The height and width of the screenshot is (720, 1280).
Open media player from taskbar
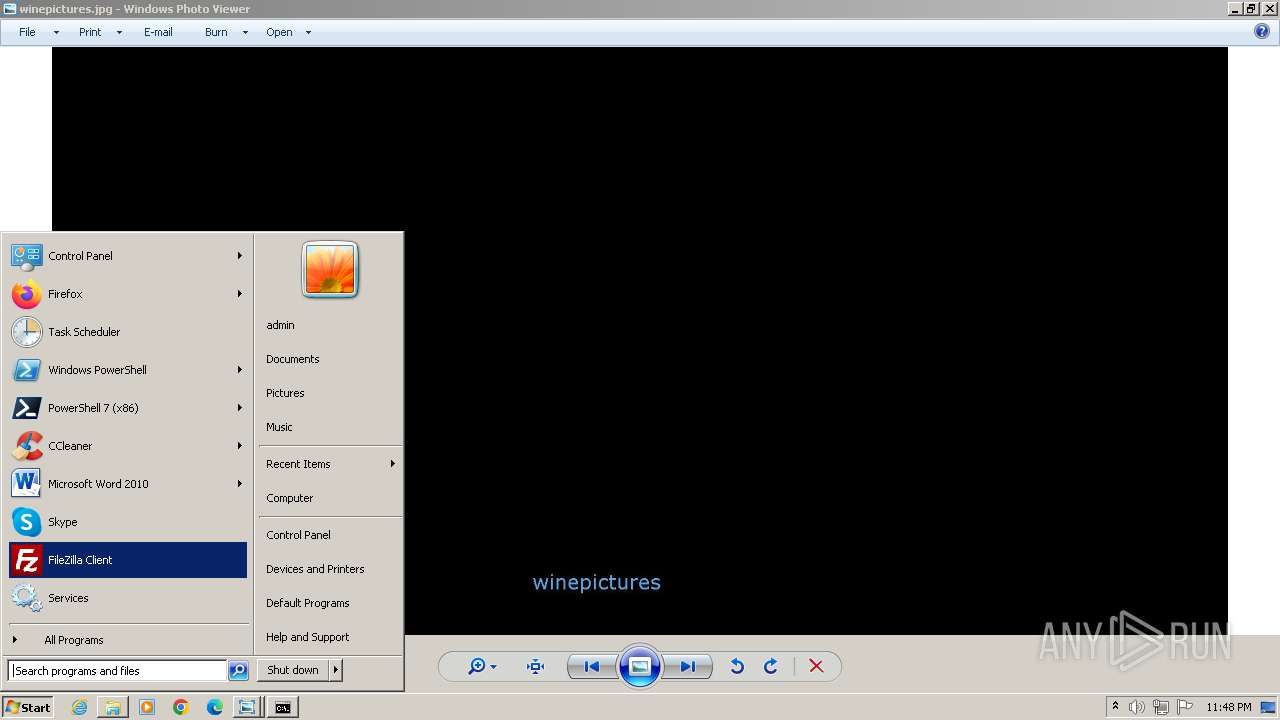click(147, 707)
